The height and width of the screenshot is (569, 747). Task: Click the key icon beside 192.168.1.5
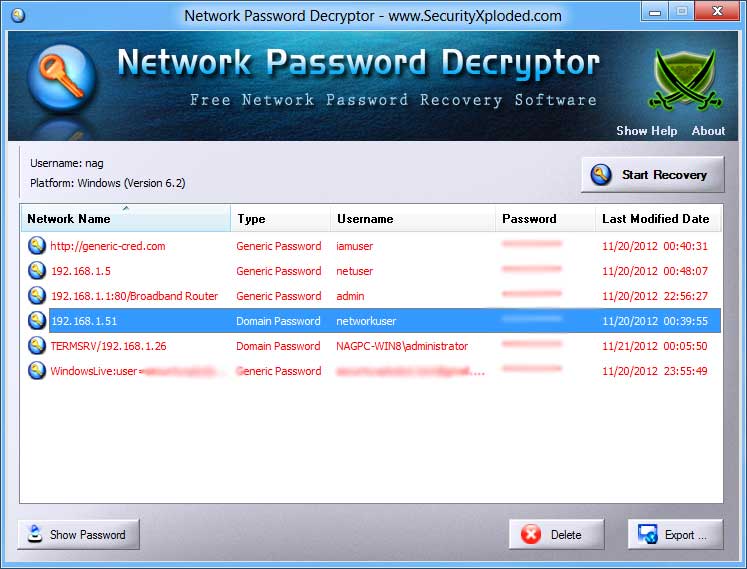point(37,271)
